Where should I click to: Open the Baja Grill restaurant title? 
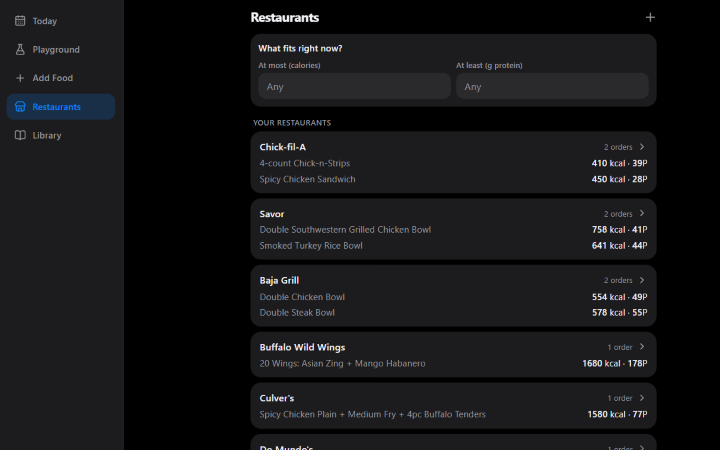(x=279, y=281)
